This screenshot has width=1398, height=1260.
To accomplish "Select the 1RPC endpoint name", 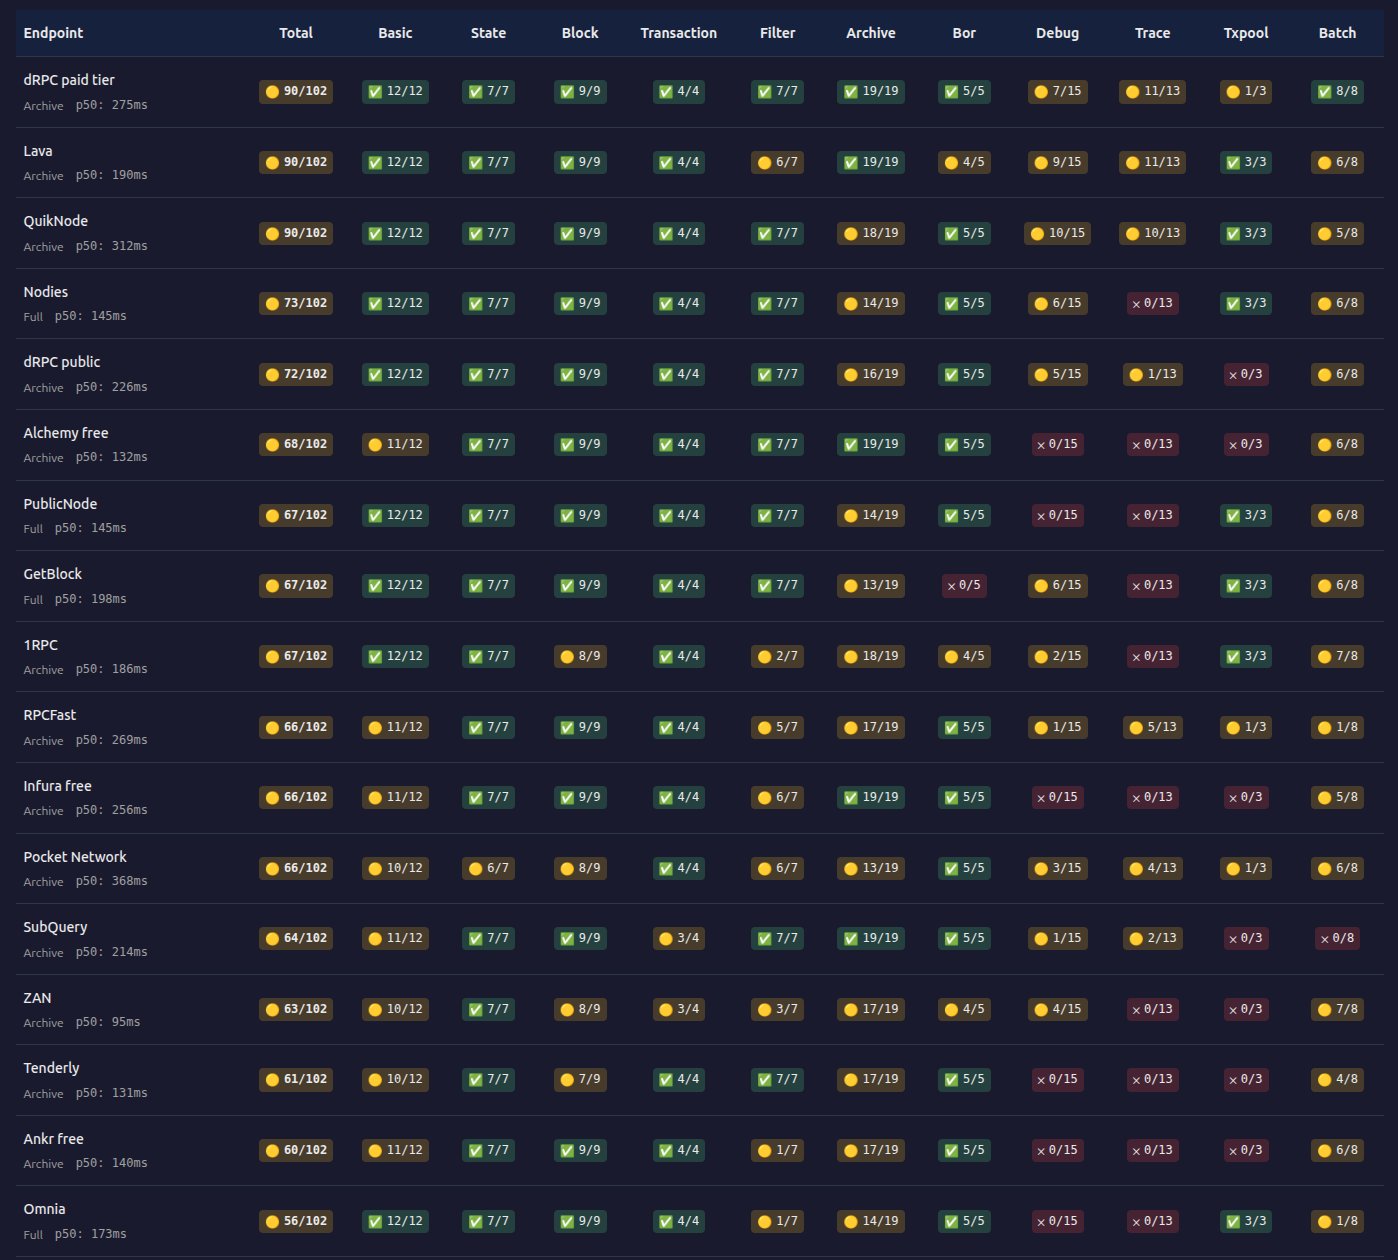I will click(41, 645).
